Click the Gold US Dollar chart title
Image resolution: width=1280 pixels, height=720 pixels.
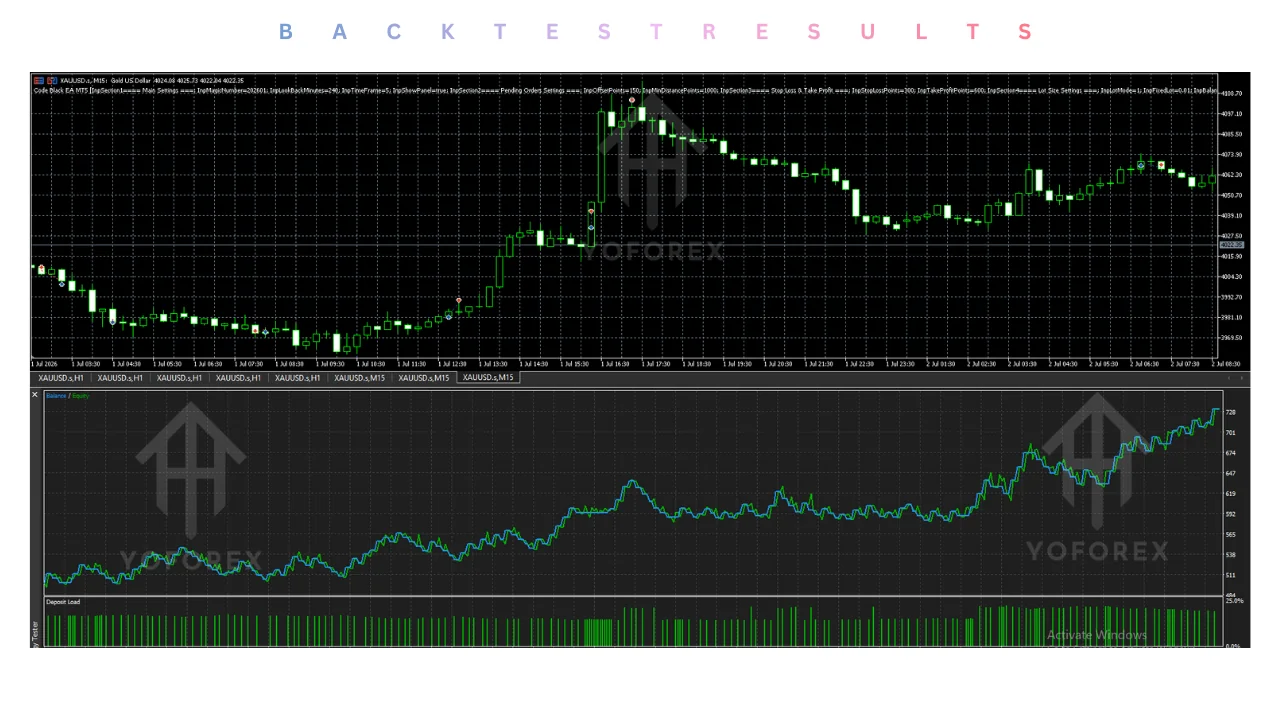130,80
